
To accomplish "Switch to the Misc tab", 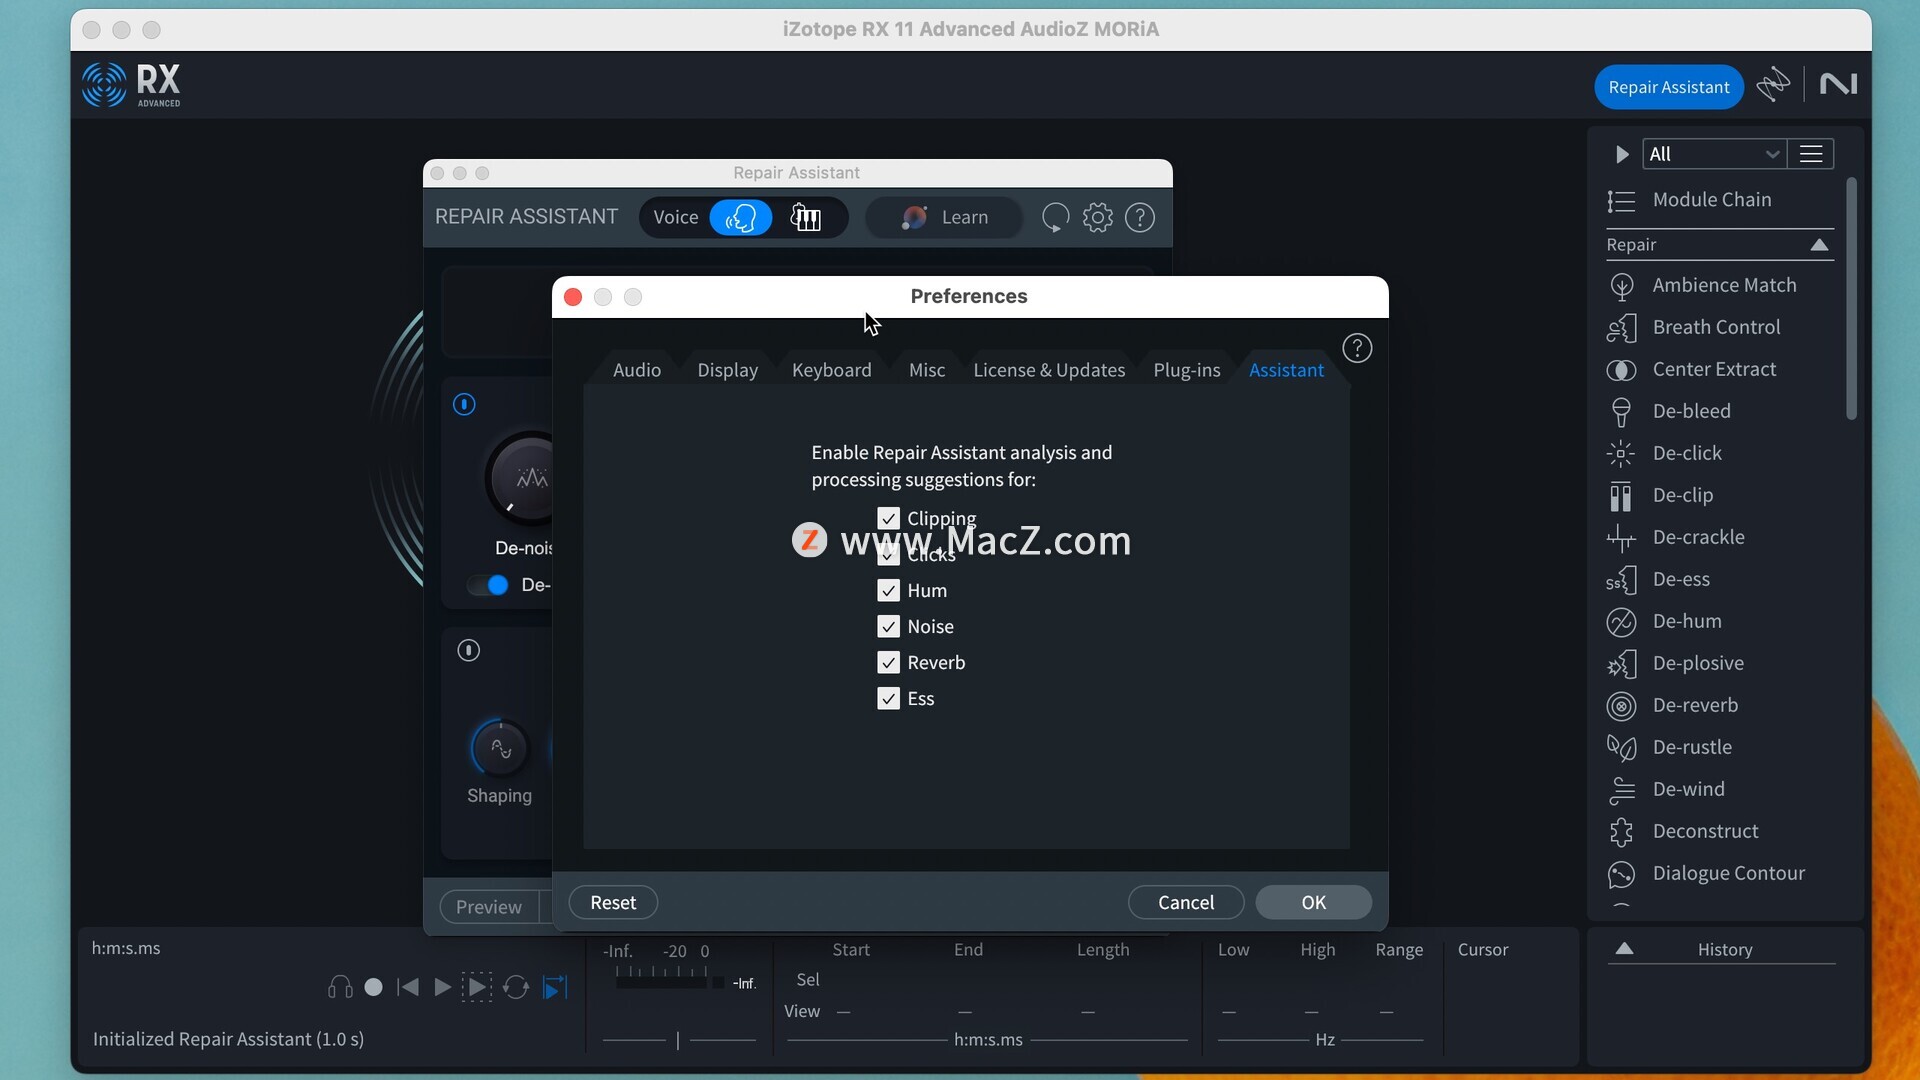I will coord(926,370).
